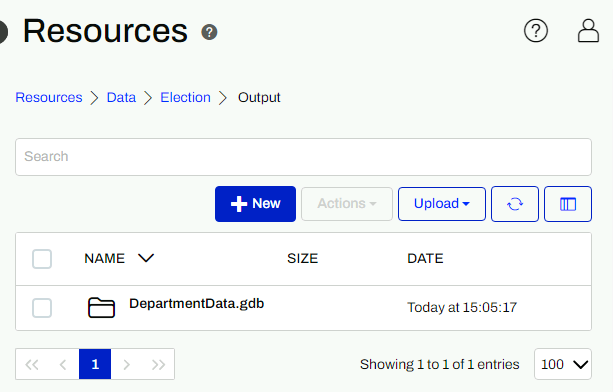The image size is (613, 392).
Task: Toggle the column layout panel icon
Action: click(x=568, y=204)
